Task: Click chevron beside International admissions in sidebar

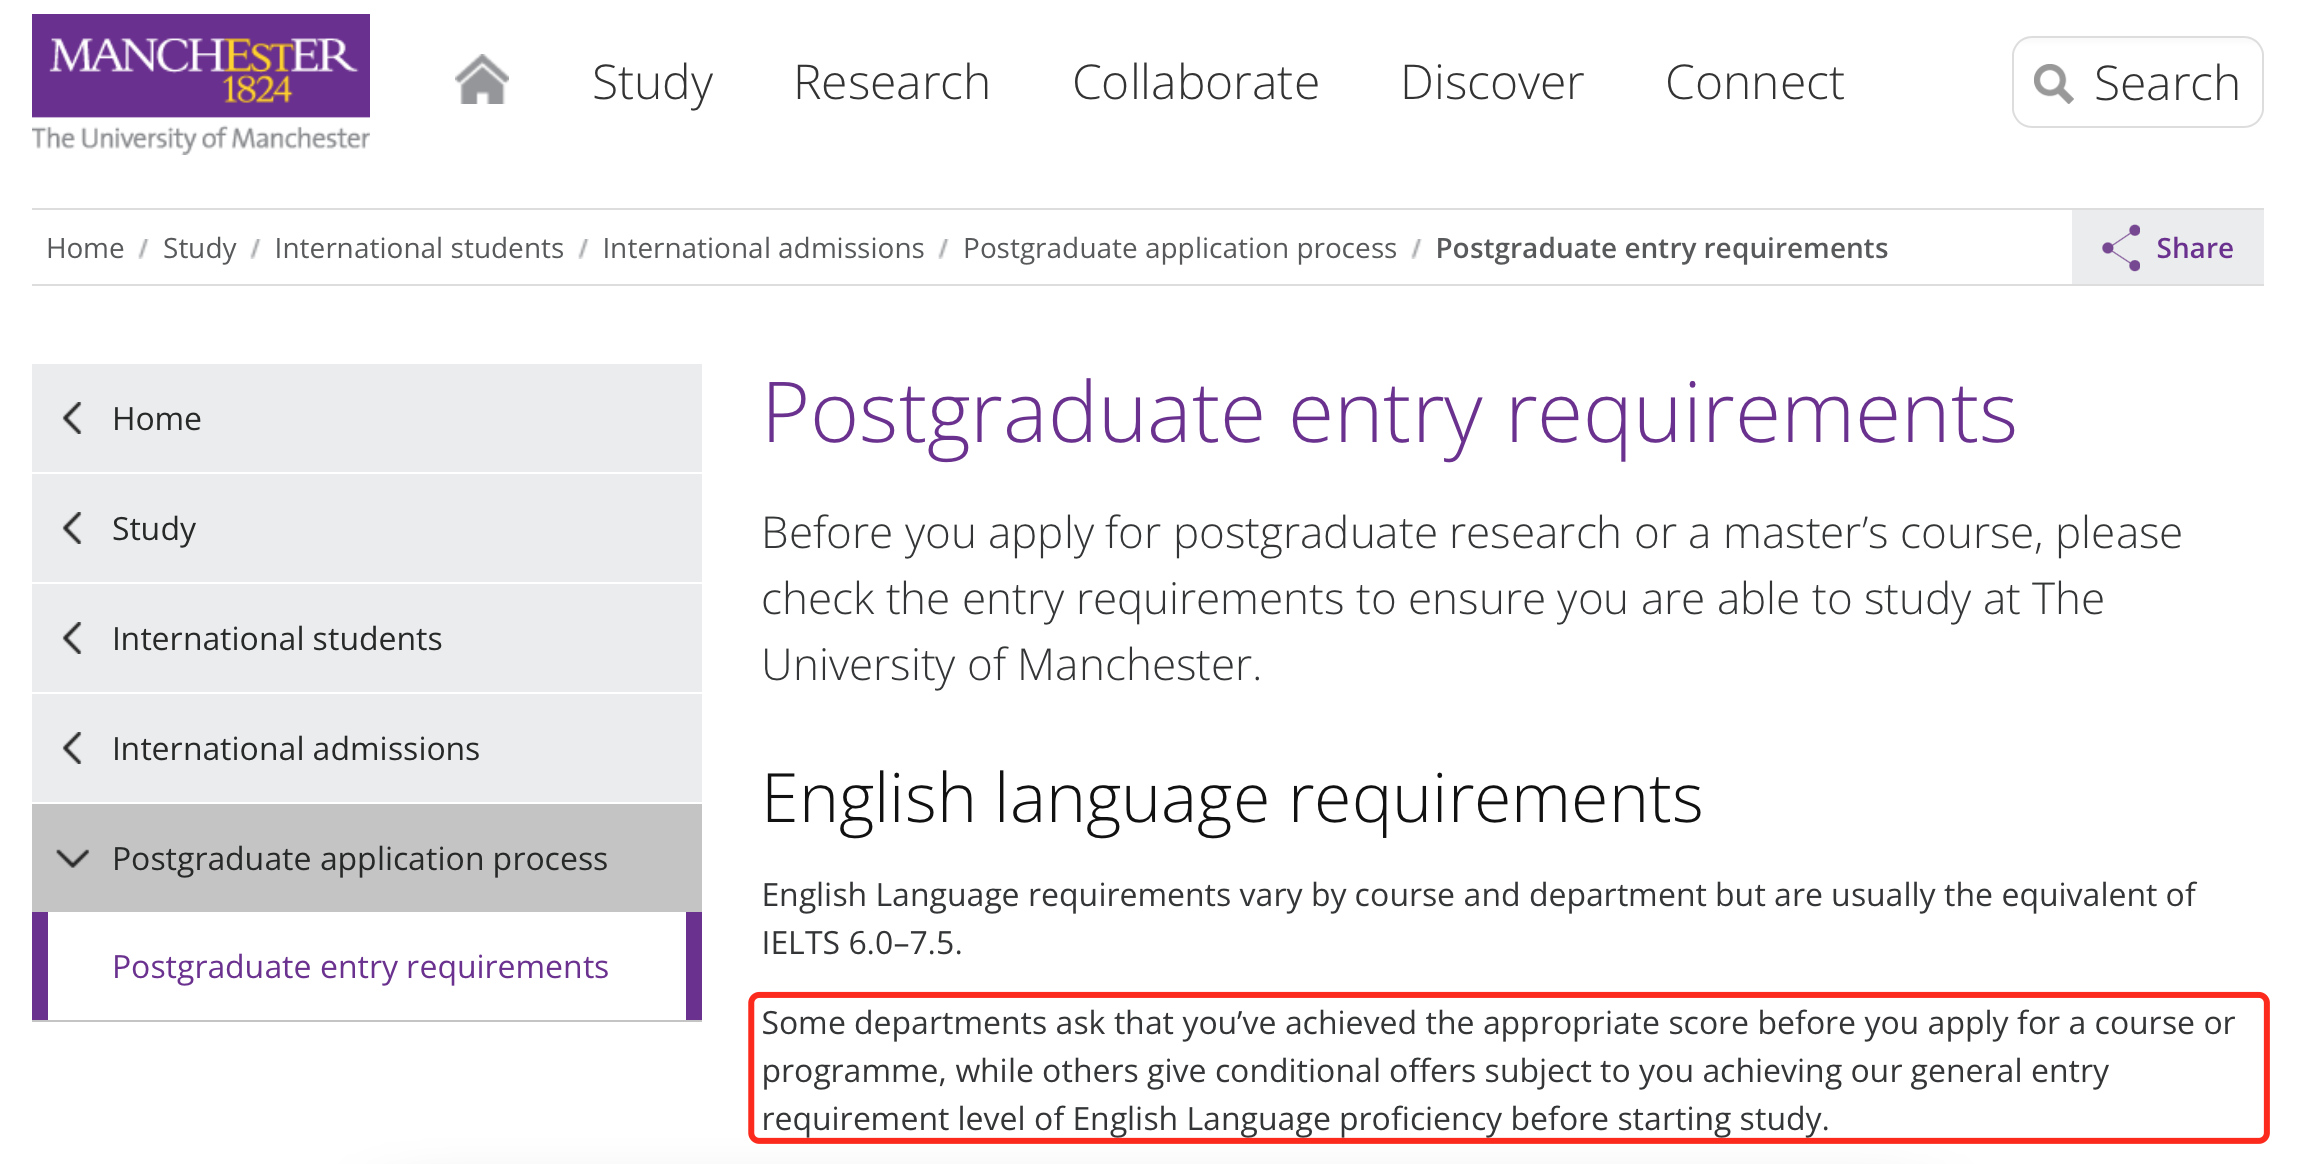Action: pos(73,748)
